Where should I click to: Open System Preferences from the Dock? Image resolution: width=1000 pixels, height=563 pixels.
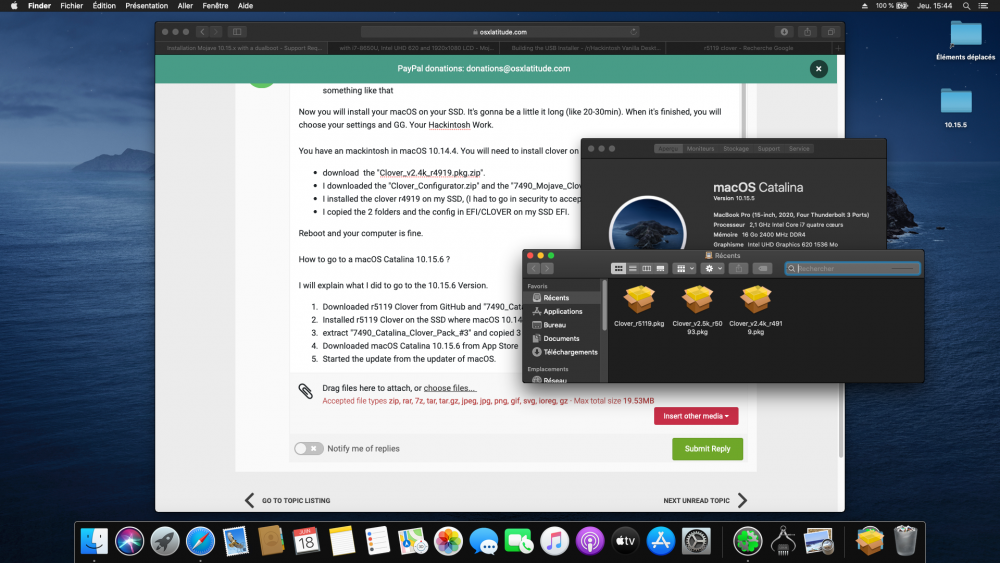[696, 541]
